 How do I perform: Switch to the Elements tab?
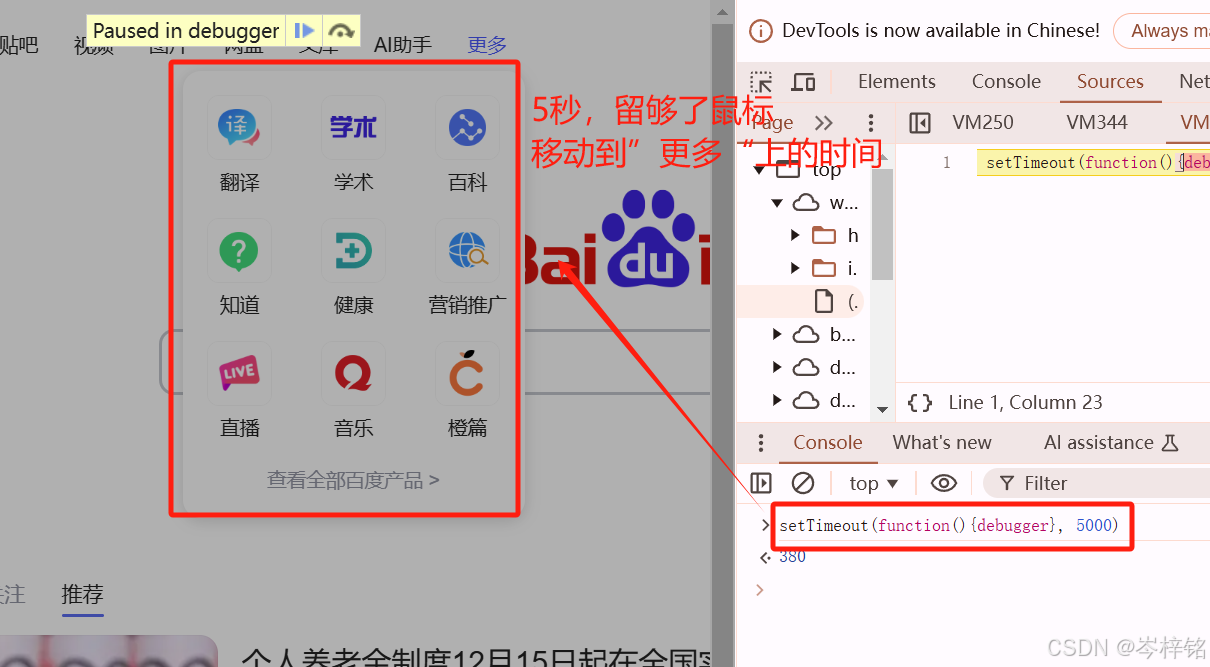(x=897, y=82)
